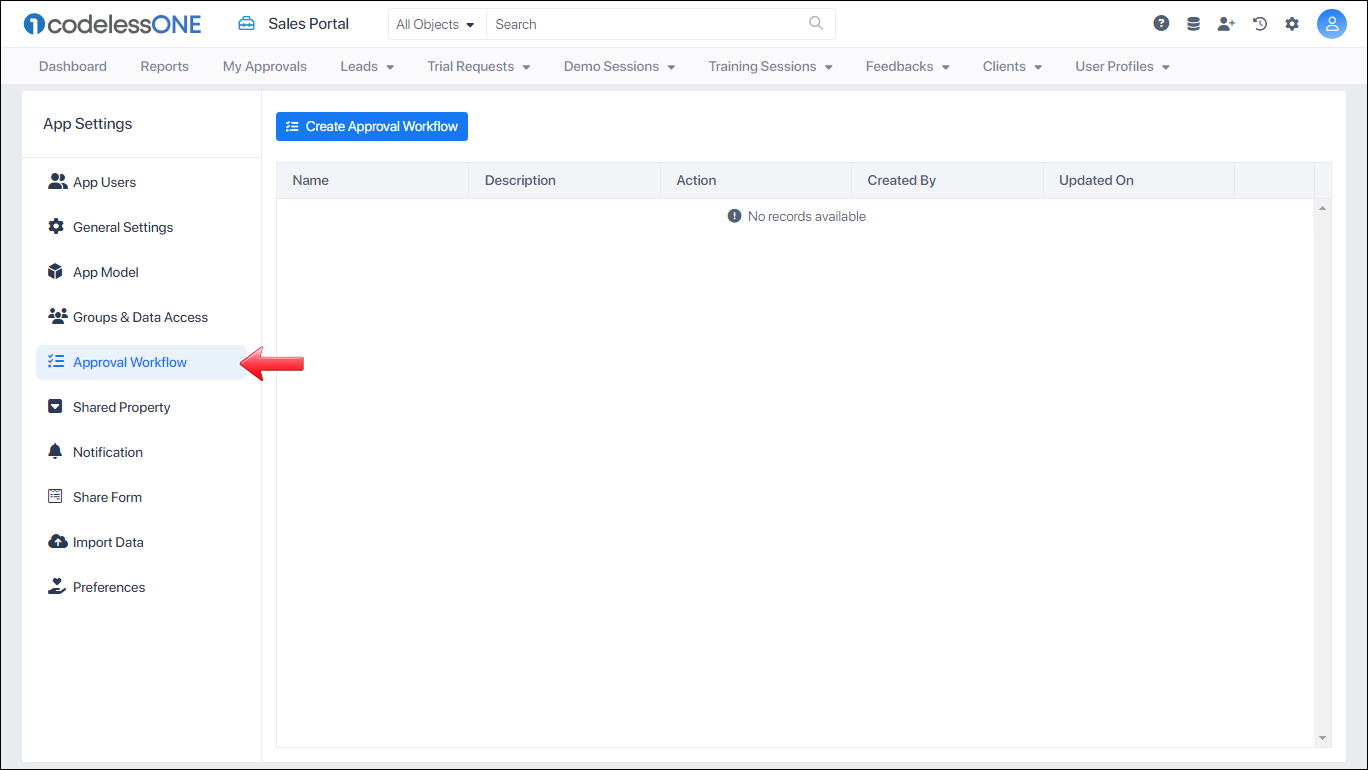Open the invite user icon
The width and height of the screenshot is (1368, 770).
pyautogui.click(x=1226, y=22)
